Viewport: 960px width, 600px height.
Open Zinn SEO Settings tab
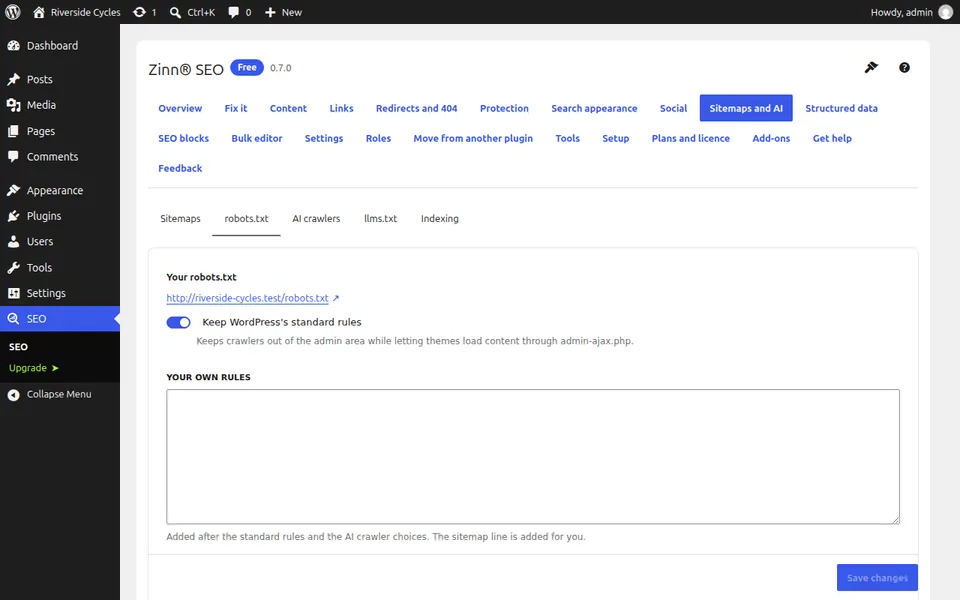pos(324,138)
